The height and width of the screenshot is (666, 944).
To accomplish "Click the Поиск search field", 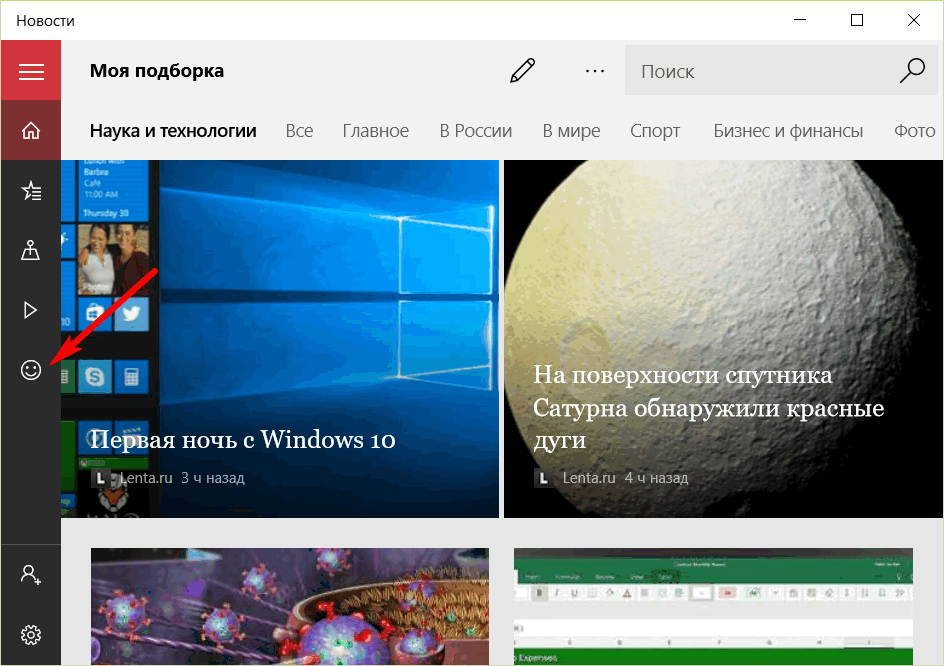I will tap(781, 70).
